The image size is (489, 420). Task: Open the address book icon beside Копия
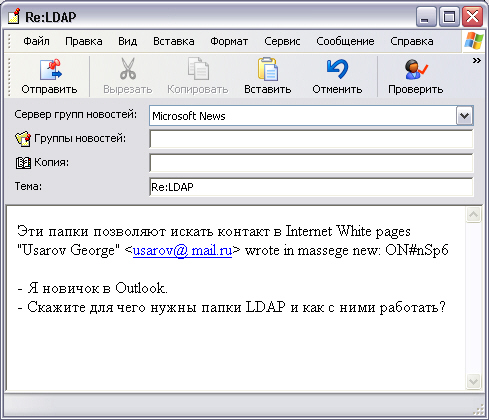click(23, 163)
